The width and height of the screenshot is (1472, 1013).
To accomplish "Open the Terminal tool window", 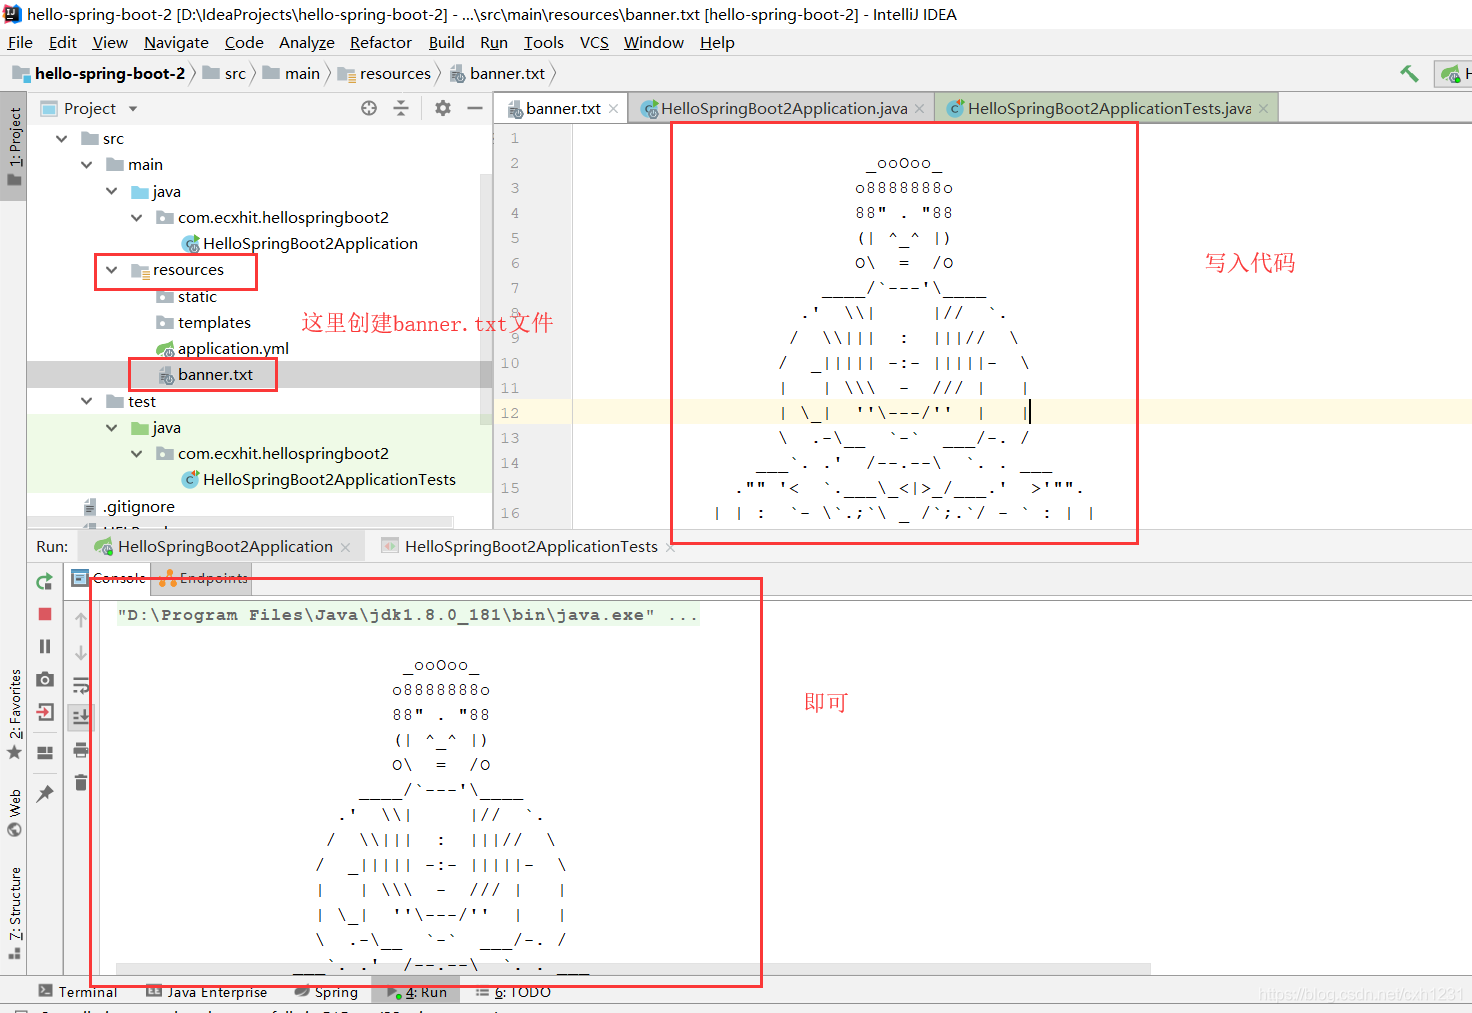I will coord(78,992).
